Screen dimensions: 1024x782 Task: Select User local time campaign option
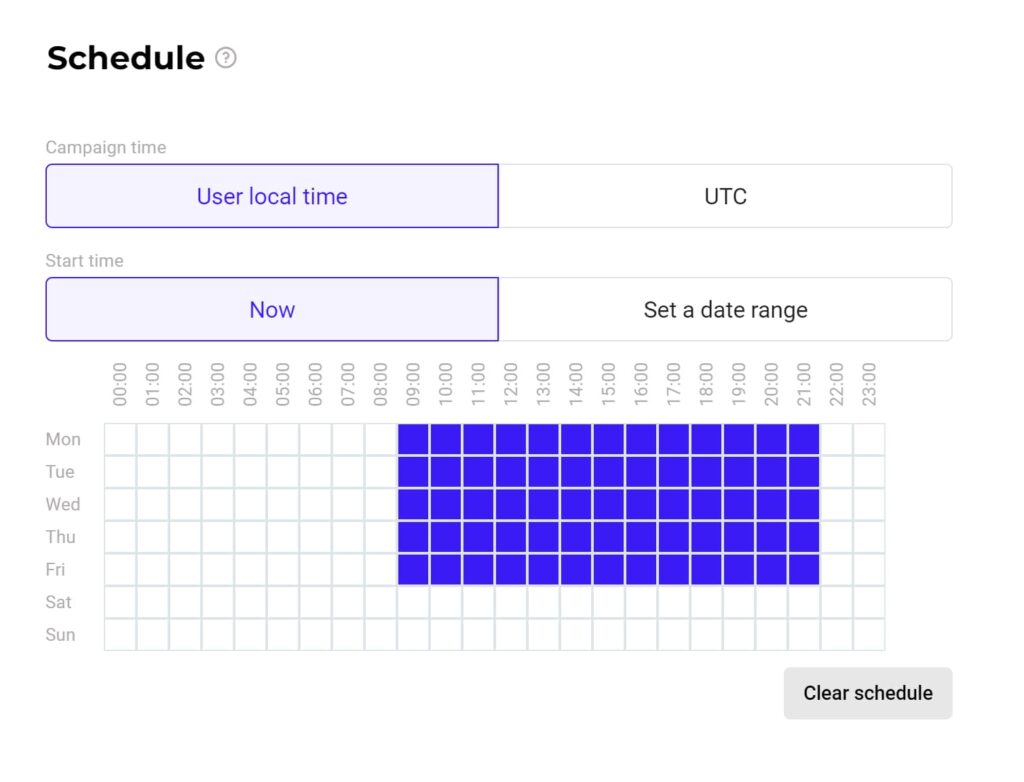point(272,196)
